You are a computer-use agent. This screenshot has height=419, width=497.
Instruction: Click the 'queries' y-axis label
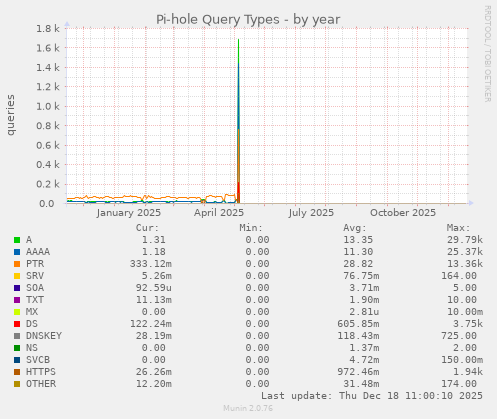[11, 115]
